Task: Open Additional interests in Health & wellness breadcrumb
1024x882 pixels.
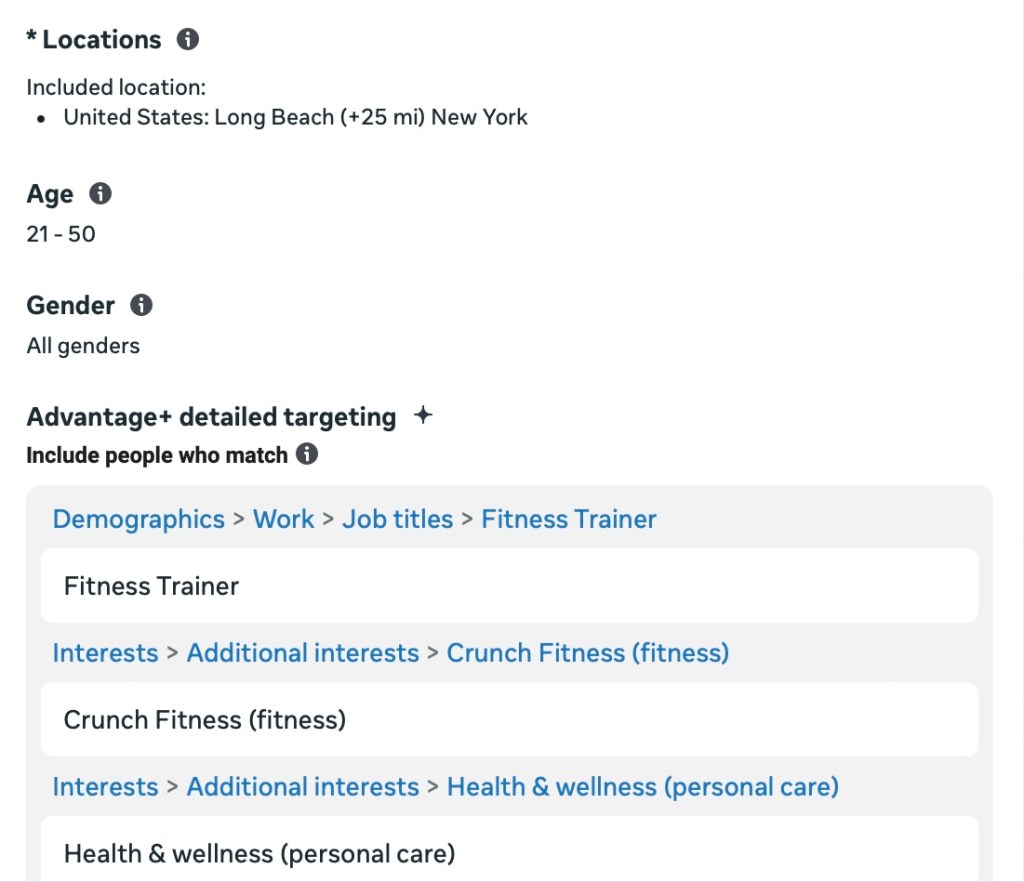Action: tap(303, 787)
